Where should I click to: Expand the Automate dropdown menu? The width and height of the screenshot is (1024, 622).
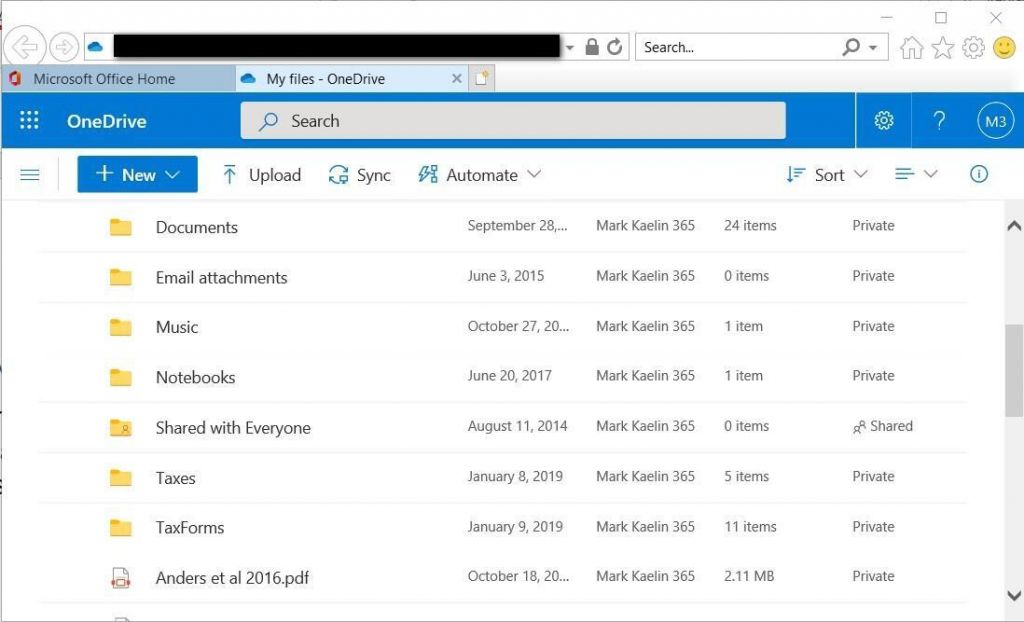click(480, 174)
